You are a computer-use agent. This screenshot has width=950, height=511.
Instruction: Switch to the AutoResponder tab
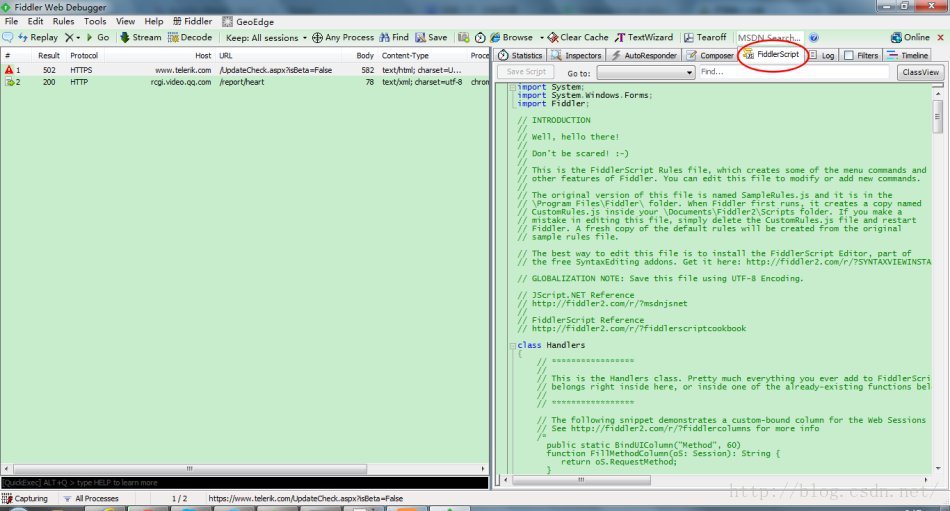tap(643, 55)
